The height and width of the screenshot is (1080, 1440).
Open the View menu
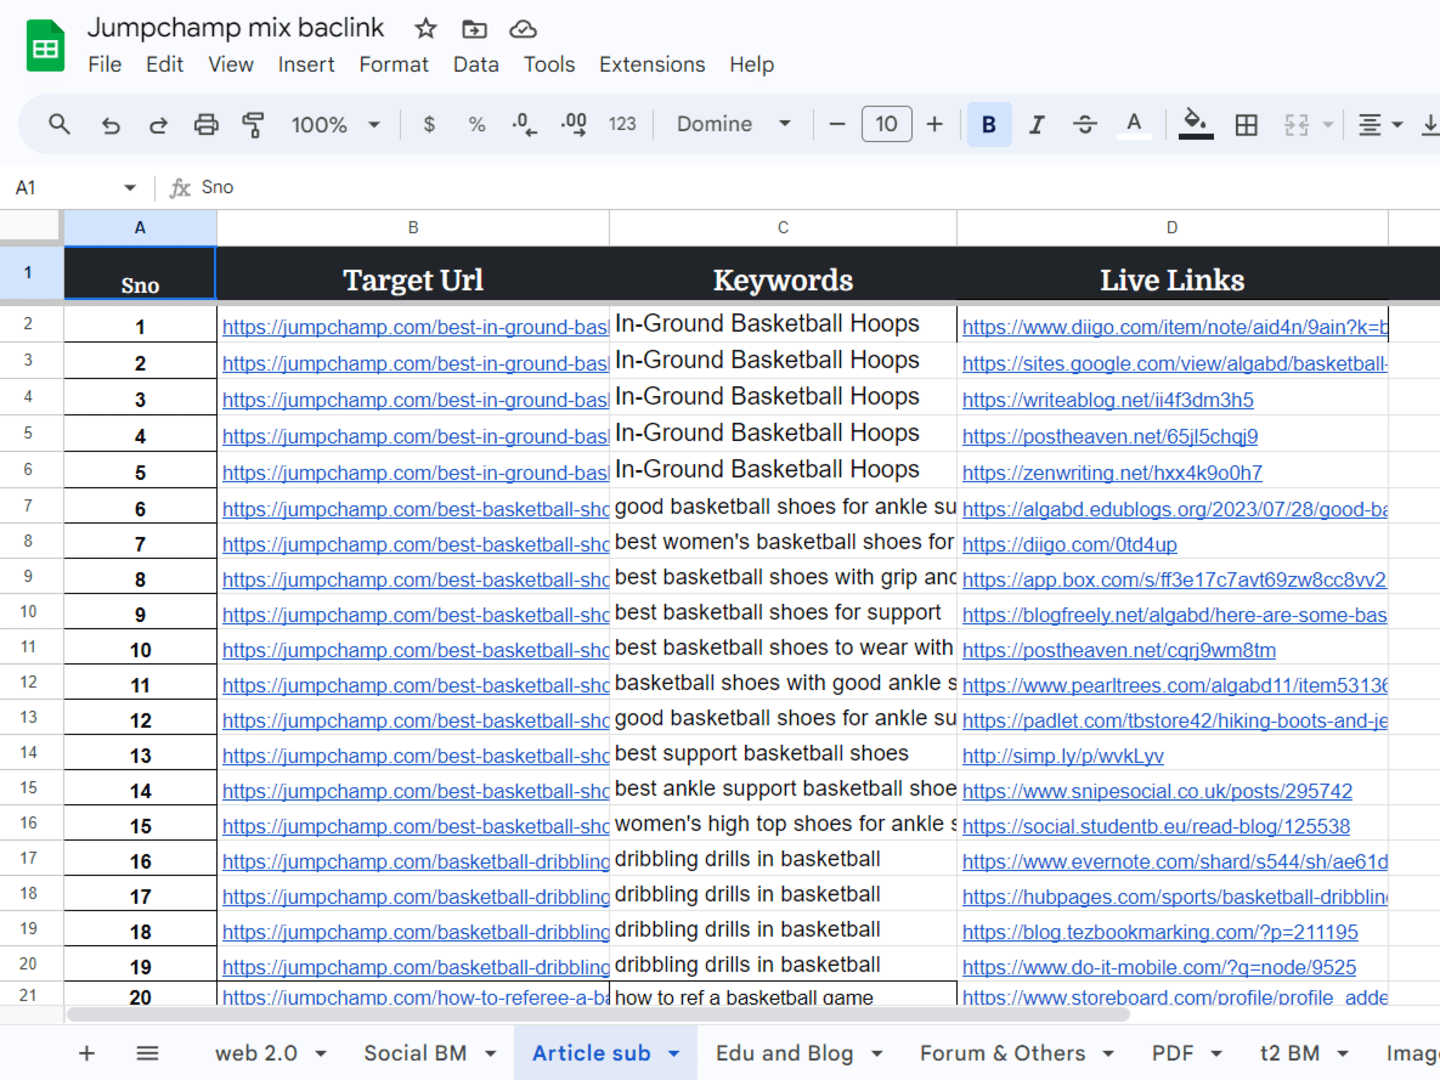pos(230,65)
